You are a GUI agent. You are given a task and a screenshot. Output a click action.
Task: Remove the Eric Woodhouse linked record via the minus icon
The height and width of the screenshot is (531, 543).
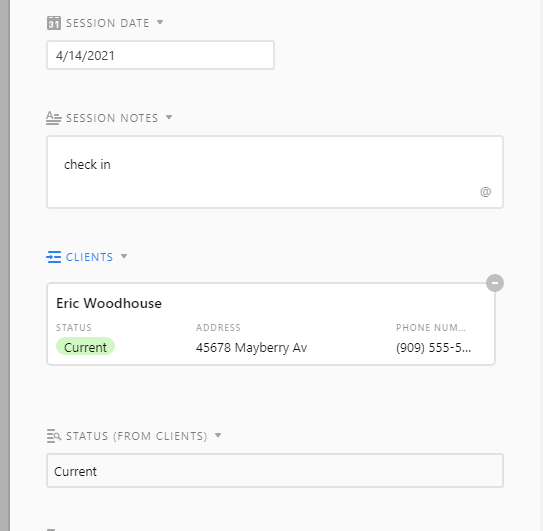point(495,283)
